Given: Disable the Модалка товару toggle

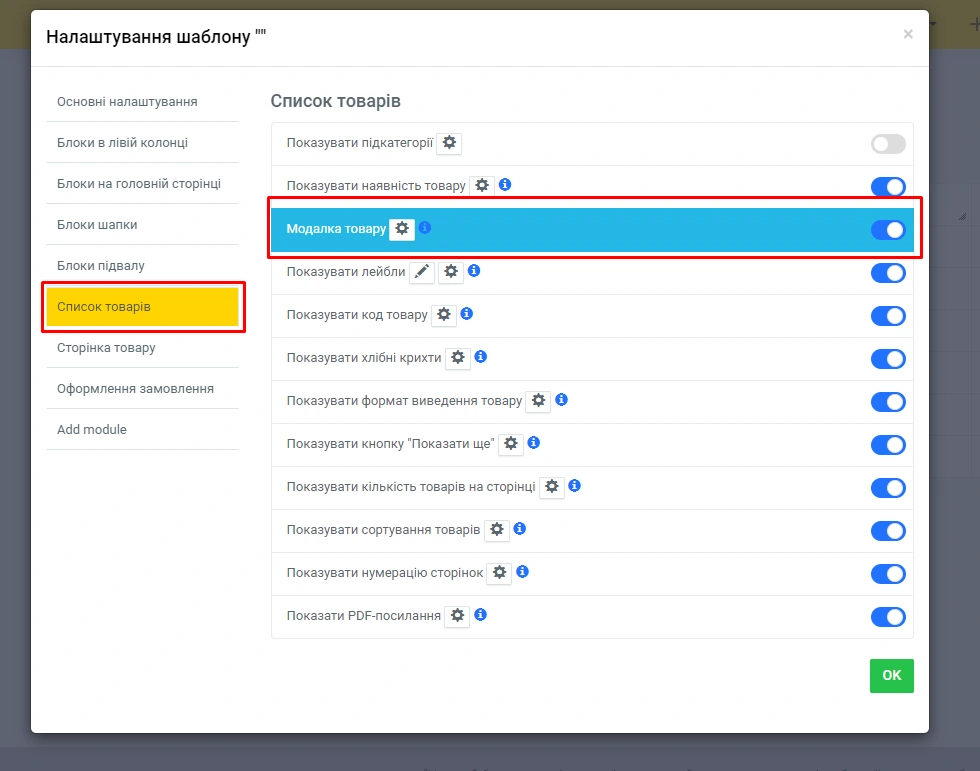Looking at the screenshot, I should tap(887, 230).
